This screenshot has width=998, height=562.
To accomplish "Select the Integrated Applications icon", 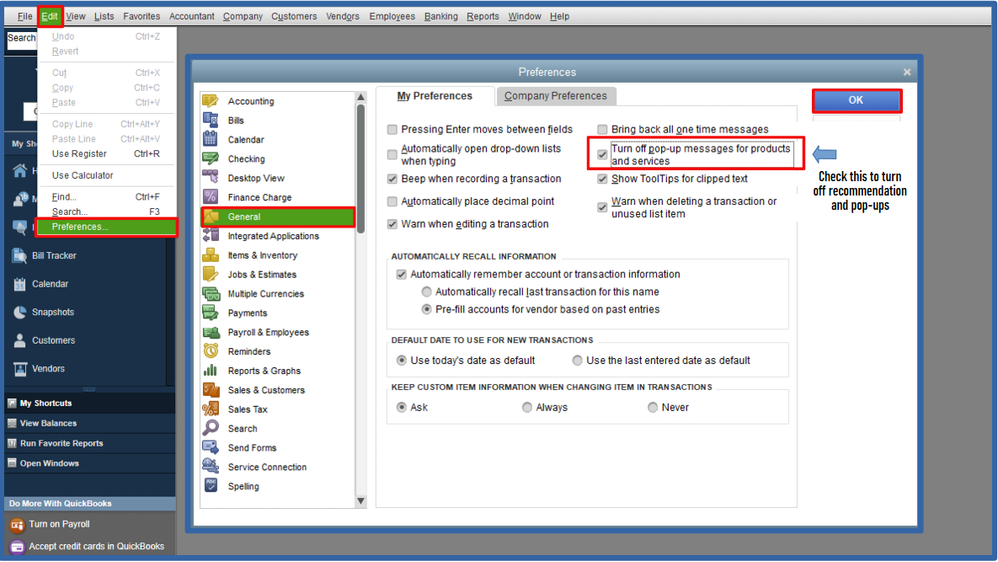I will [211, 235].
